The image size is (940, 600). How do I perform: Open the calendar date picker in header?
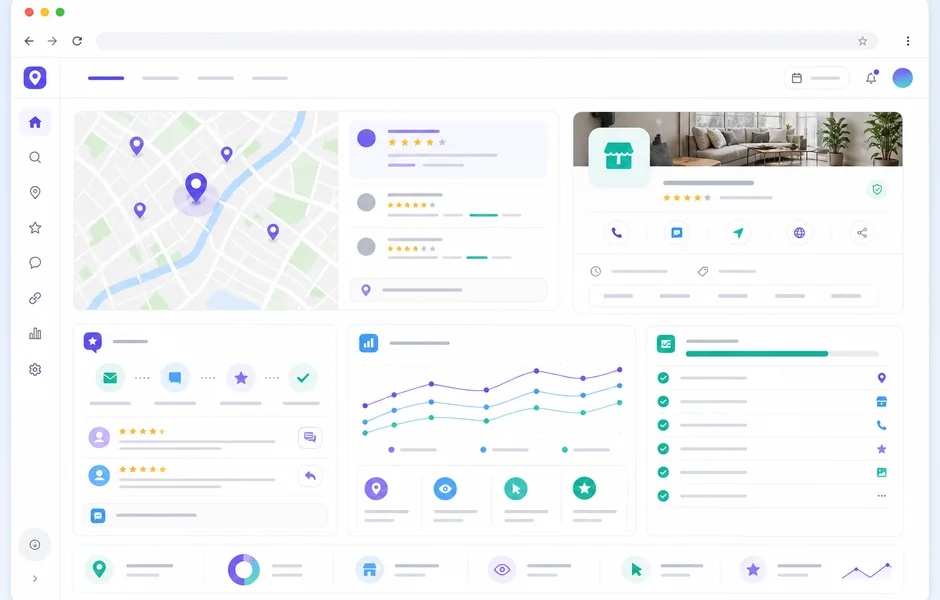(817, 78)
